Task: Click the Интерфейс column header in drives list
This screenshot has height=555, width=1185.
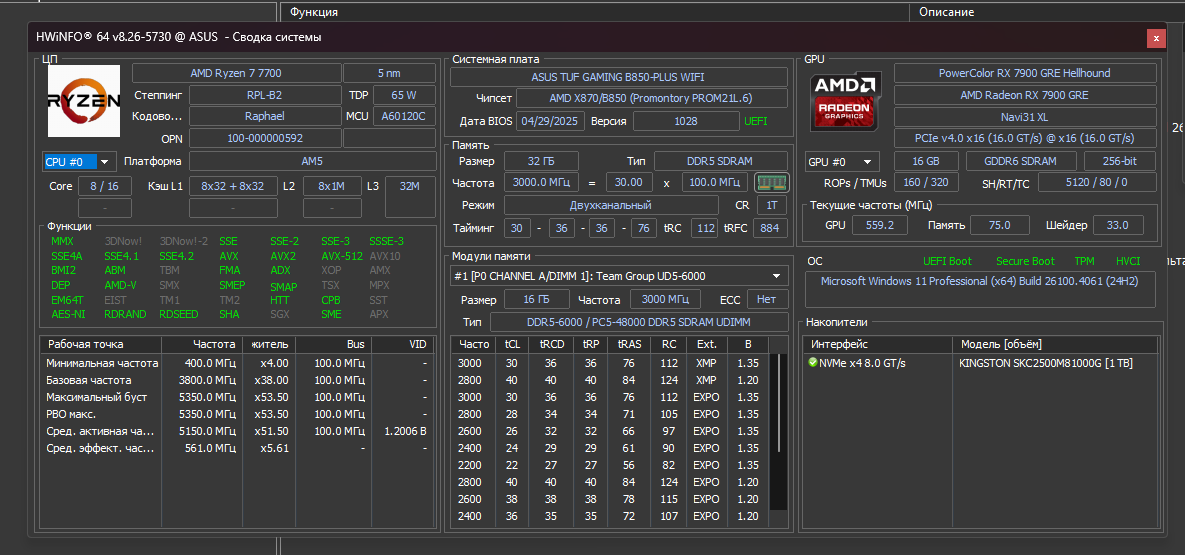Action: [x=877, y=344]
